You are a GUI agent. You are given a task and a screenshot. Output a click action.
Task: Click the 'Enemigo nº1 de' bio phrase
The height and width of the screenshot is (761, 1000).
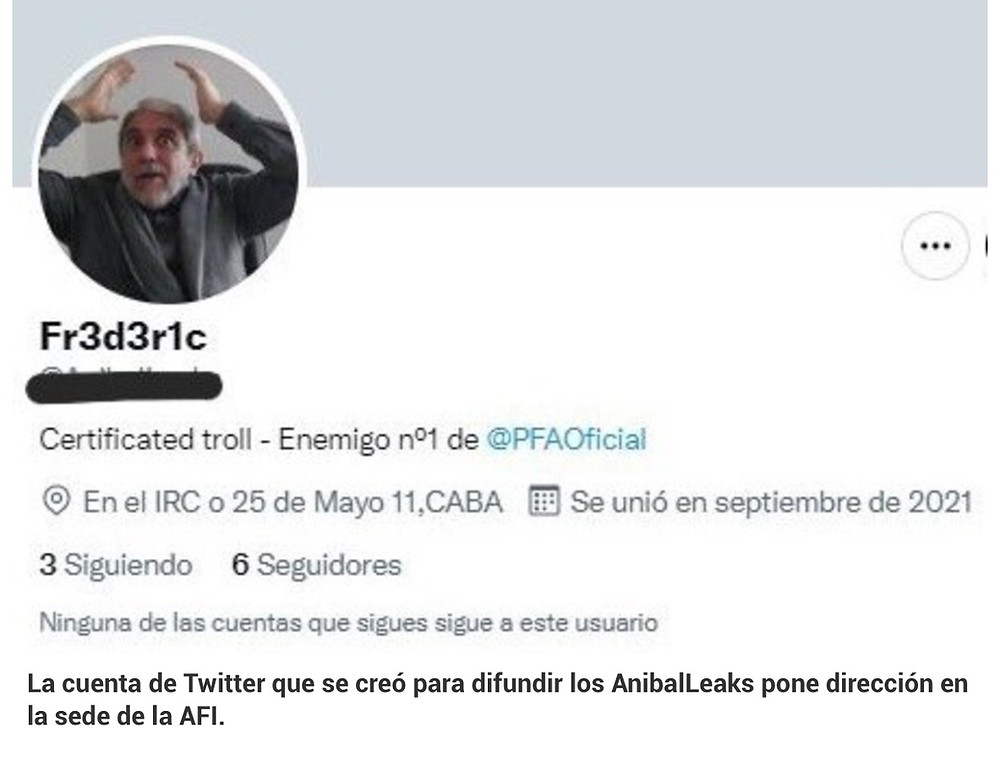(379, 440)
